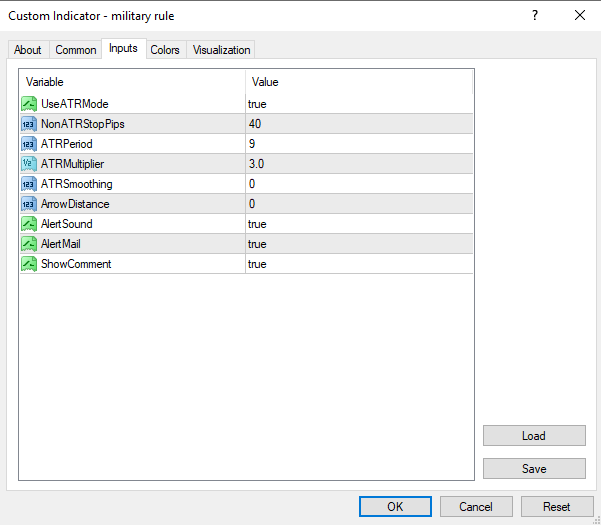601x525 pixels.
Task: Click the double-type icon beside ATRMultiplier
Action: tap(29, 164)
